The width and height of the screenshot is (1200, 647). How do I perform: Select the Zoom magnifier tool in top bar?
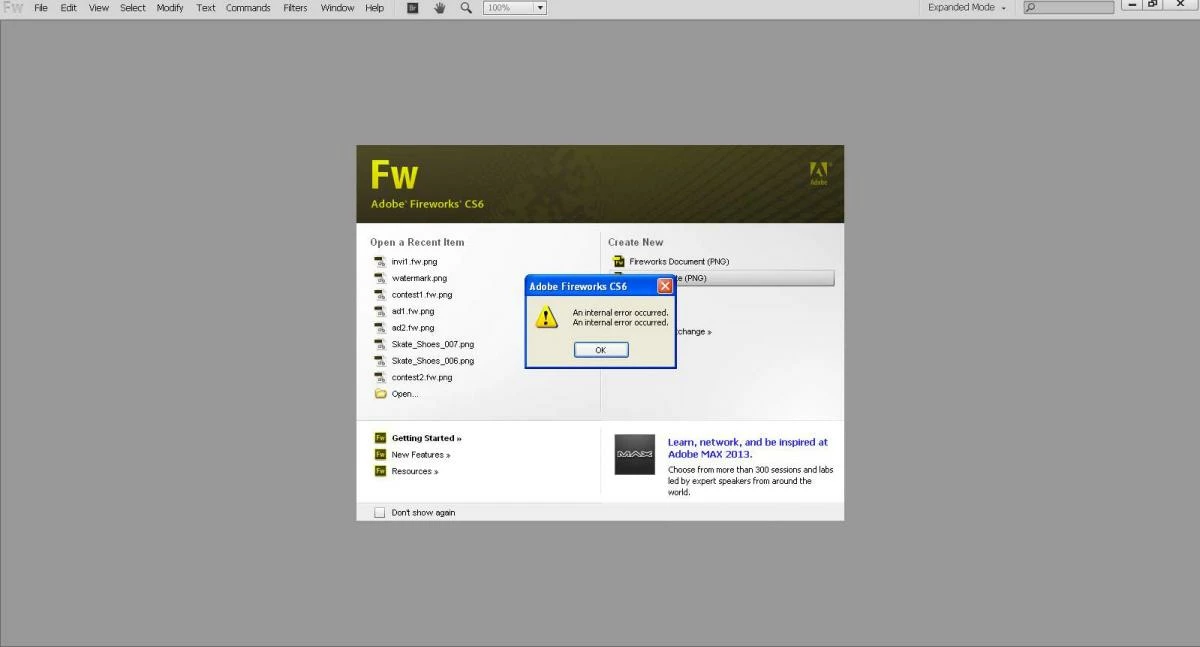466,7
